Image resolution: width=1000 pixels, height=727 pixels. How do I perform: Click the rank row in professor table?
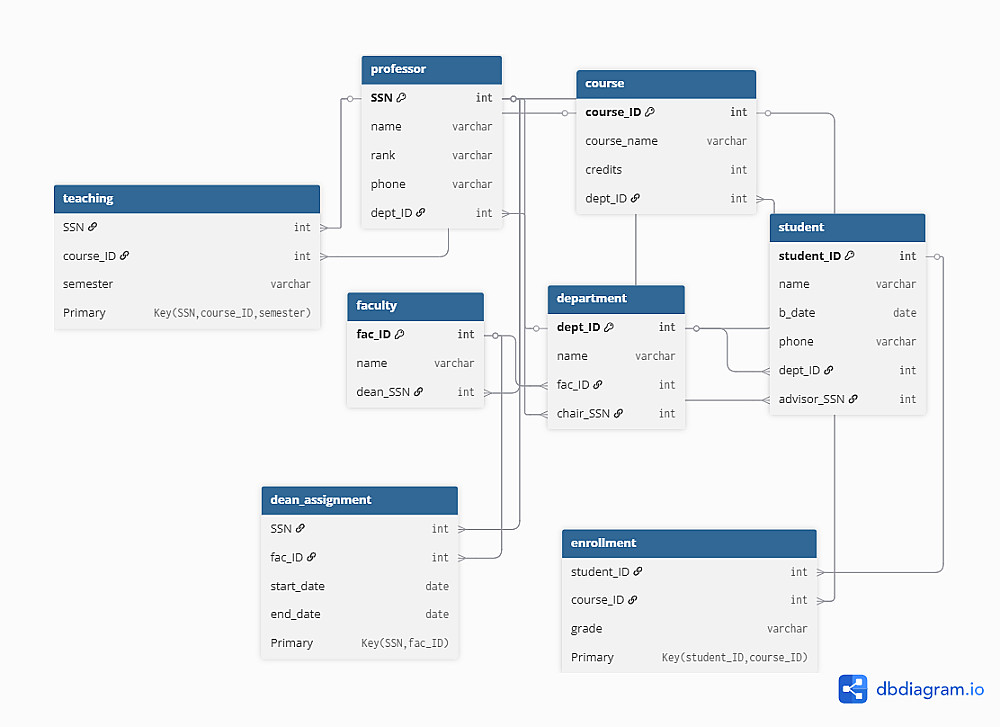coord(431,155)
